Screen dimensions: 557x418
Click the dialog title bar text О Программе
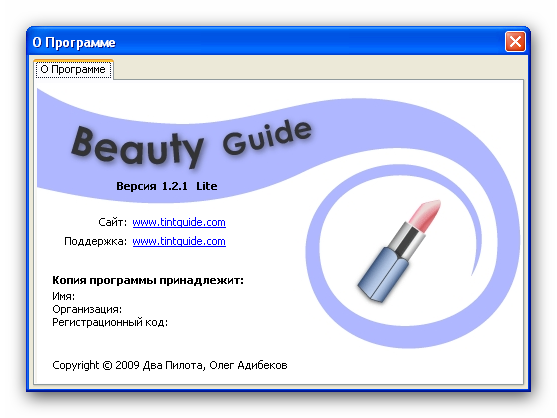[x=74, y=43]
